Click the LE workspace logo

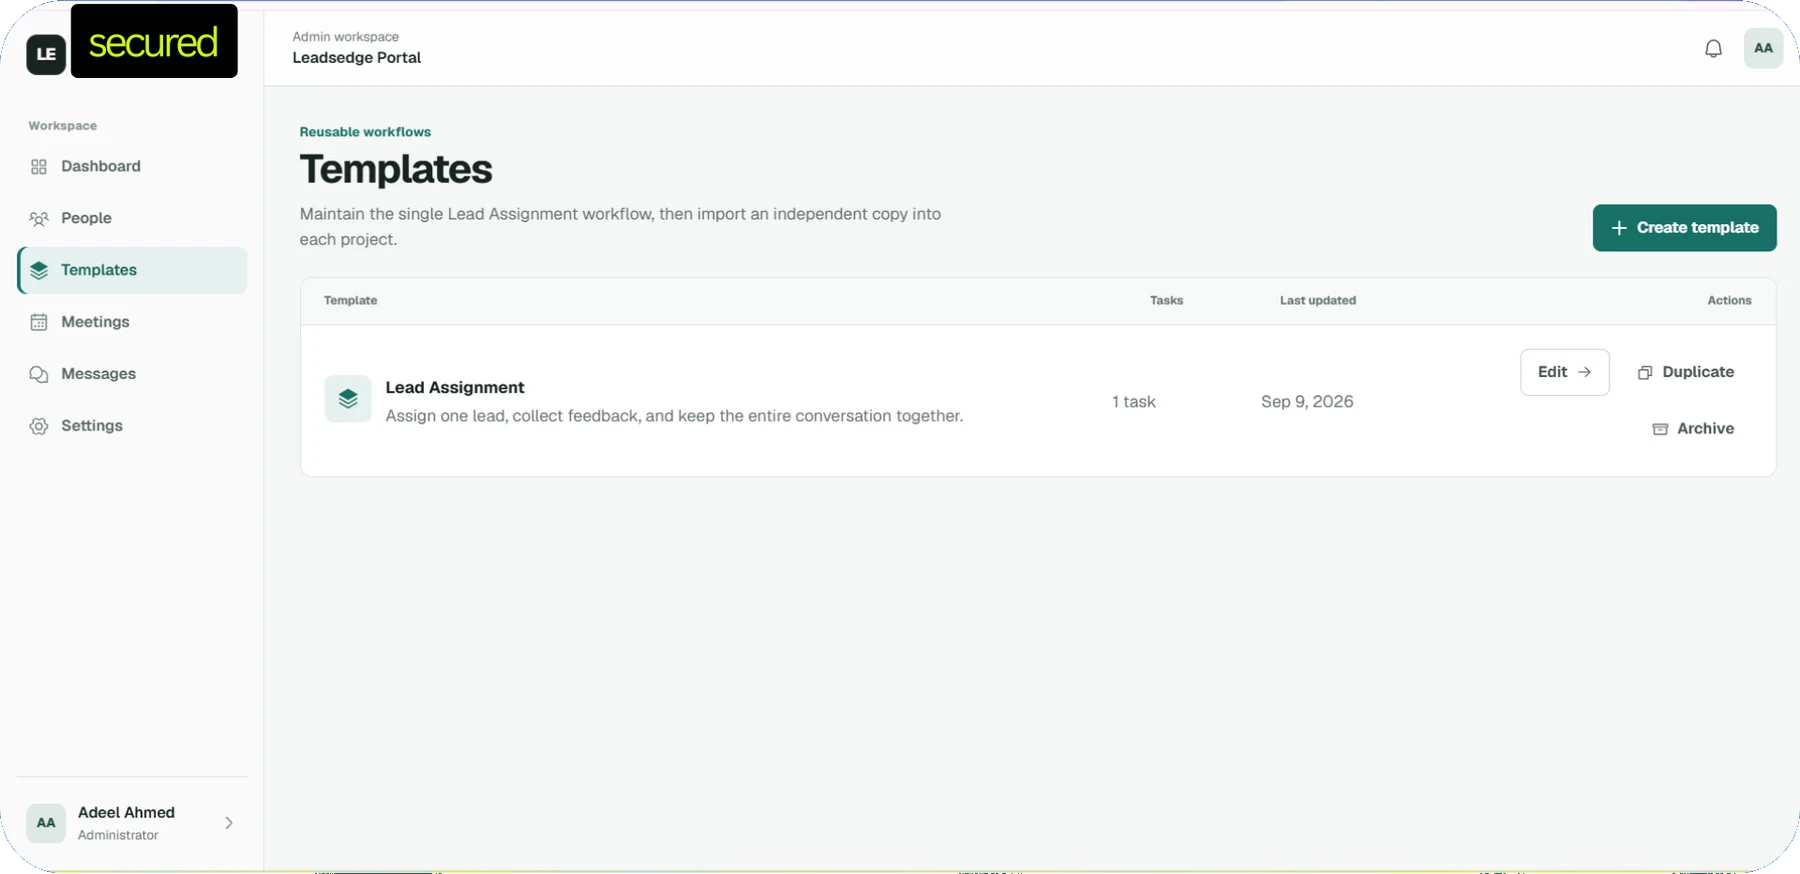point(46,54)
